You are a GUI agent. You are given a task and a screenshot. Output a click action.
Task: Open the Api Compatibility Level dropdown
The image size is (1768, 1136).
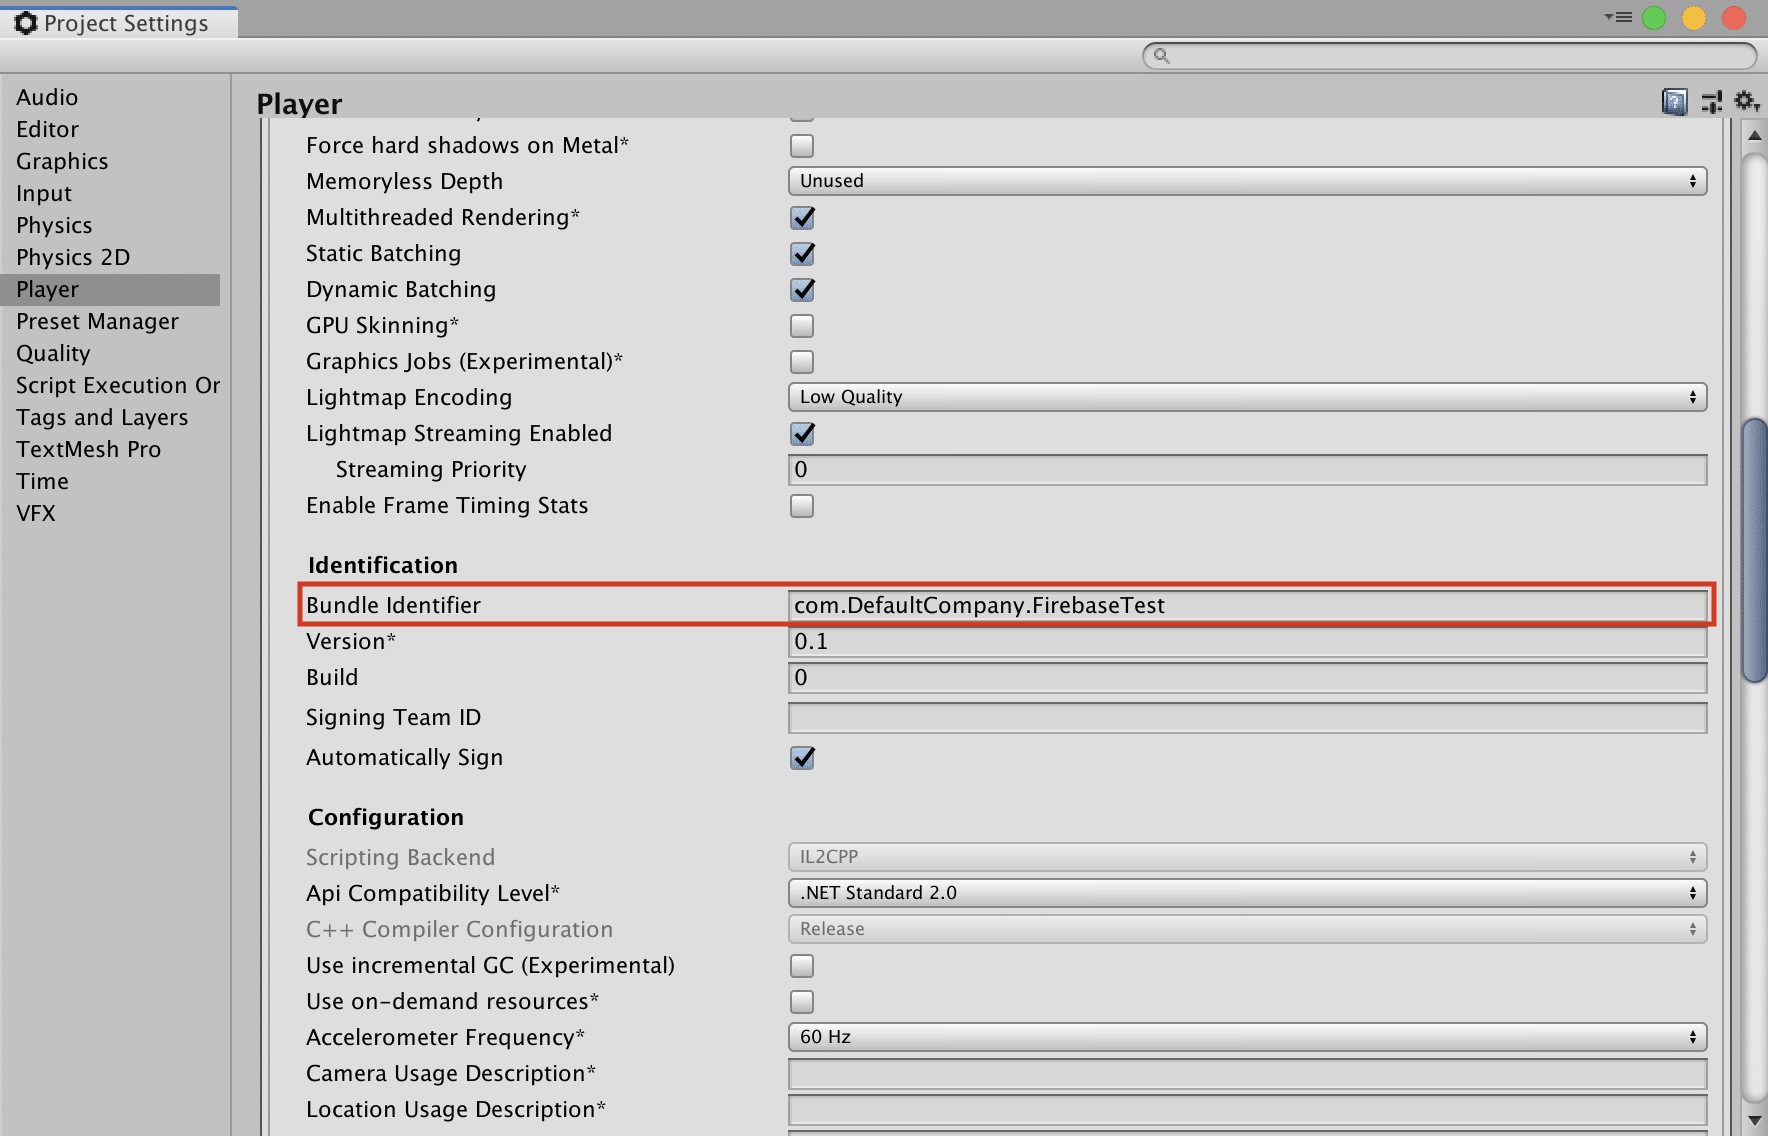[x=1245, y=892]
